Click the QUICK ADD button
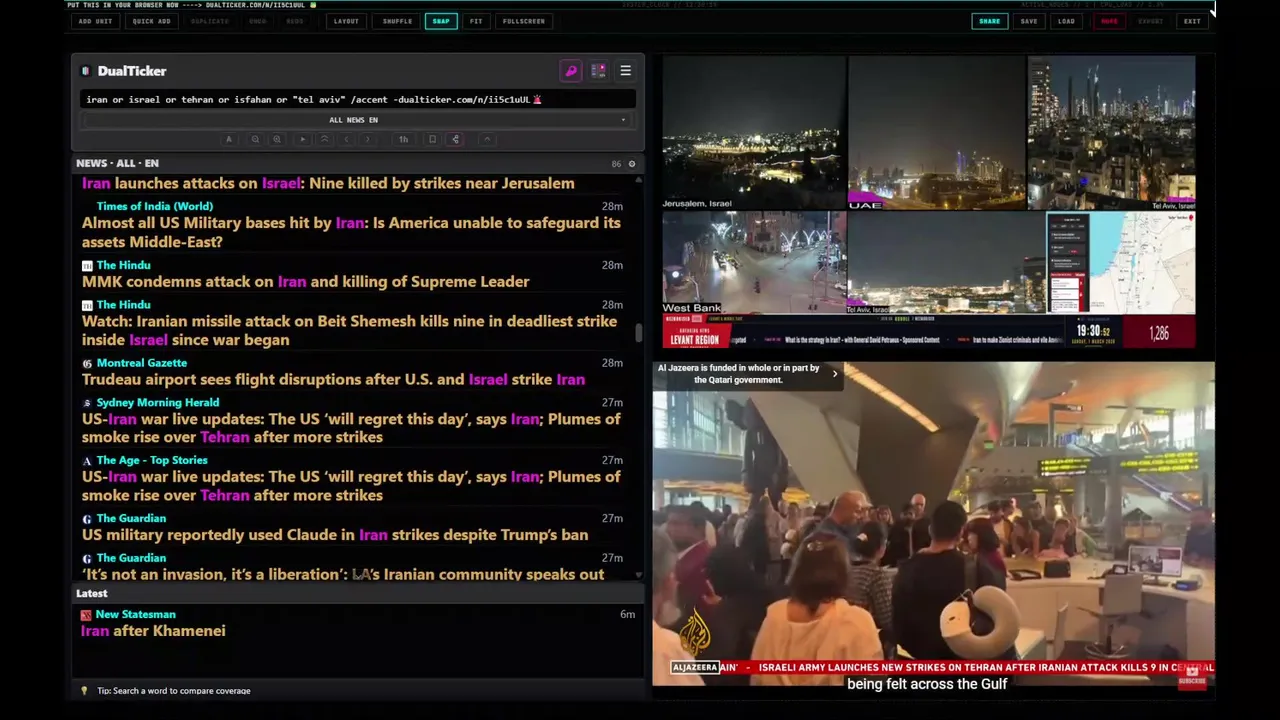 pyautogui.click(x=152, y=21)
